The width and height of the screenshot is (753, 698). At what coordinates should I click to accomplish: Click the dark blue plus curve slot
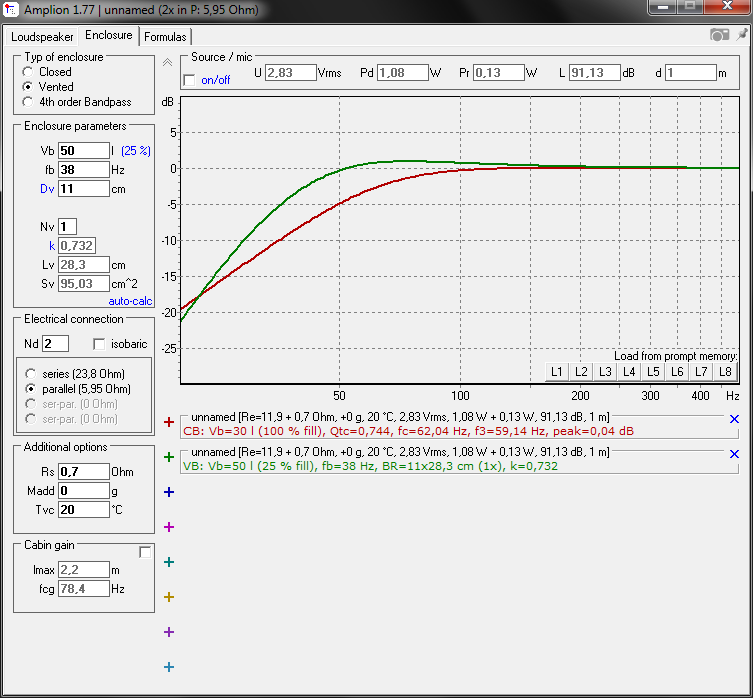169,492
